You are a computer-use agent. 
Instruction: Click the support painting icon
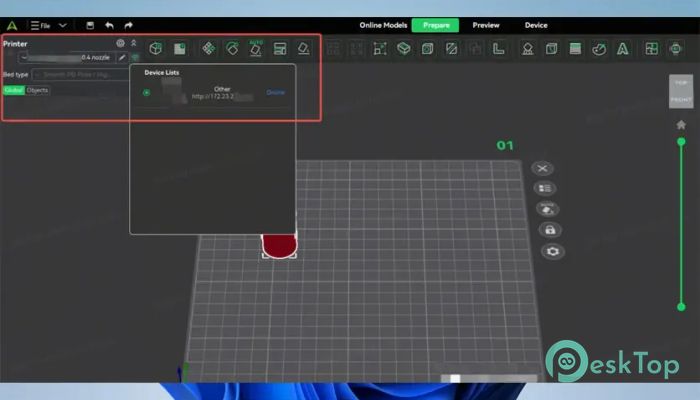(528, 48)
